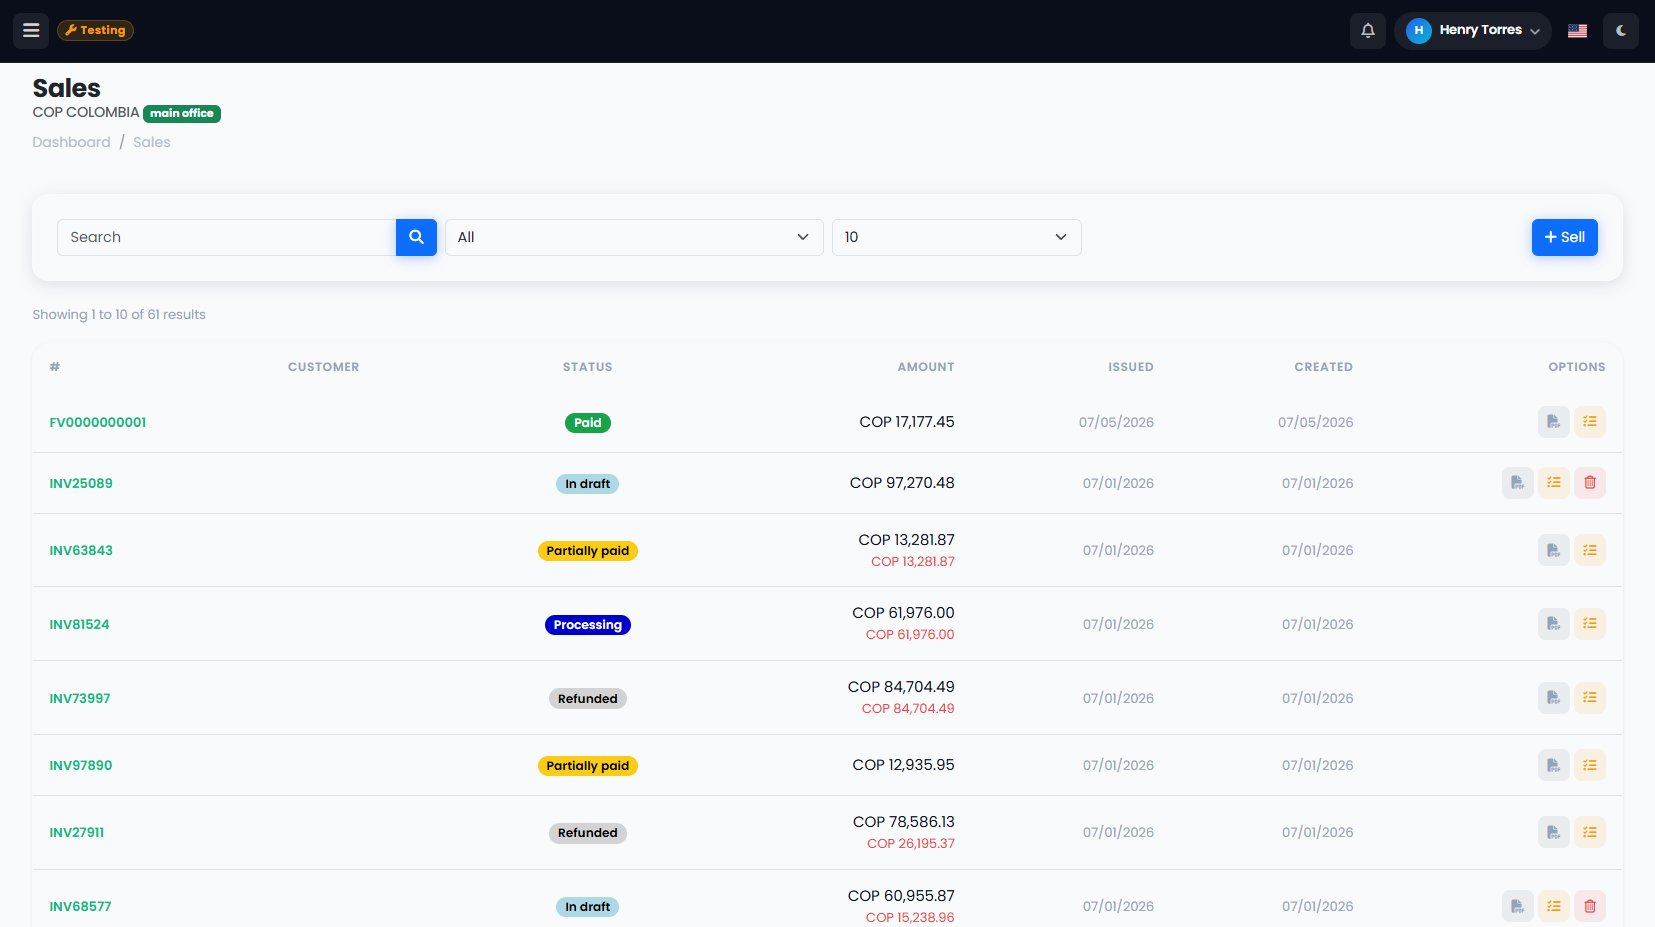The width and height of the screenshot is (1655, 927).
Task: Open invoice INV73997 link
Action: click(80, 698)
